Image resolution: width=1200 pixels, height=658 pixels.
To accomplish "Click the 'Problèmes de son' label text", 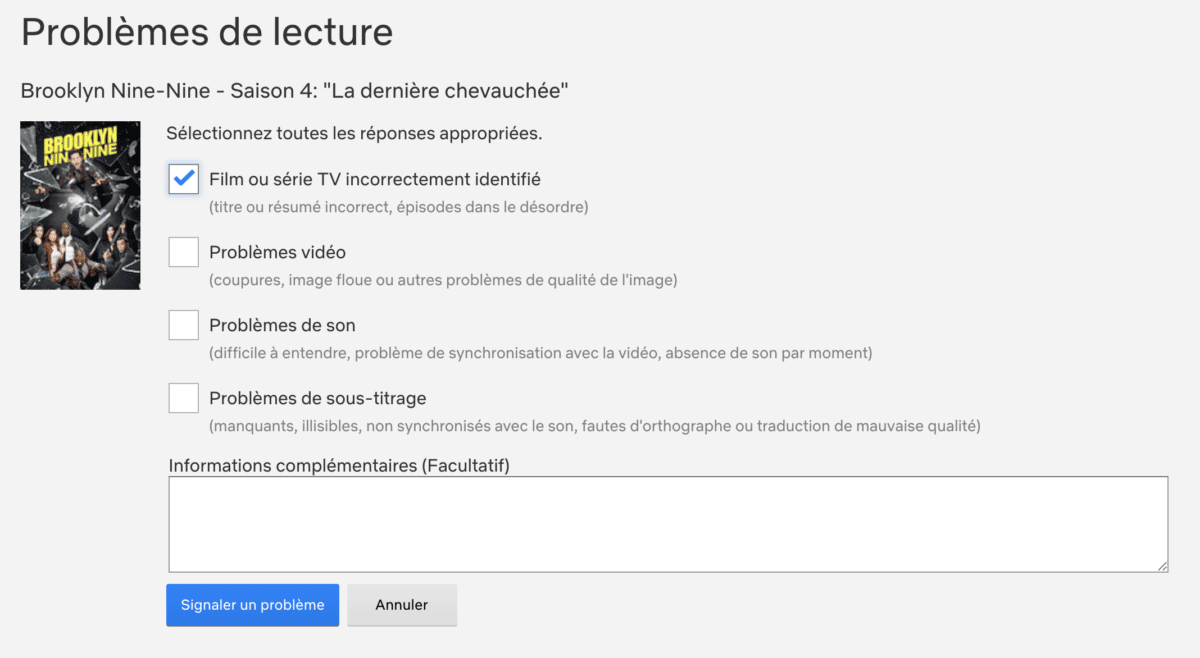I will (282, 325).
